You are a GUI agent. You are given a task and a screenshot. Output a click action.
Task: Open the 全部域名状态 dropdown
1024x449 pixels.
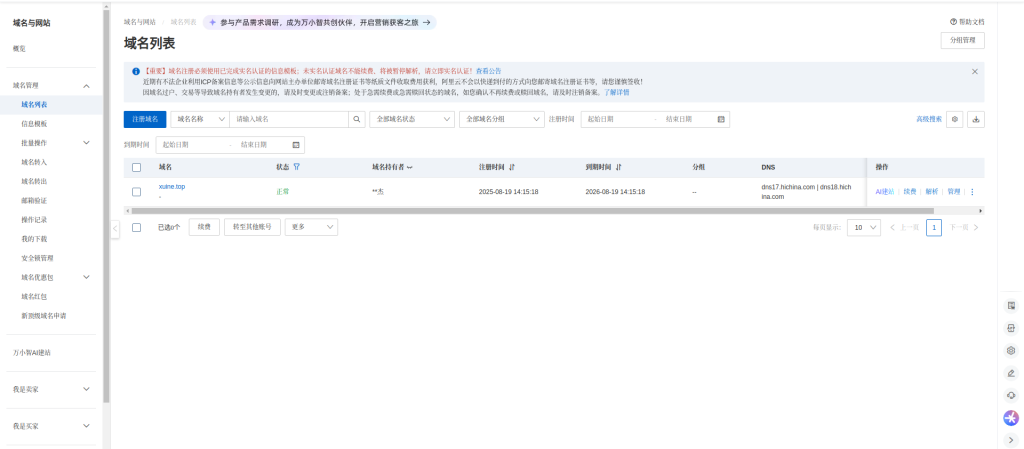tap(411, 119)
